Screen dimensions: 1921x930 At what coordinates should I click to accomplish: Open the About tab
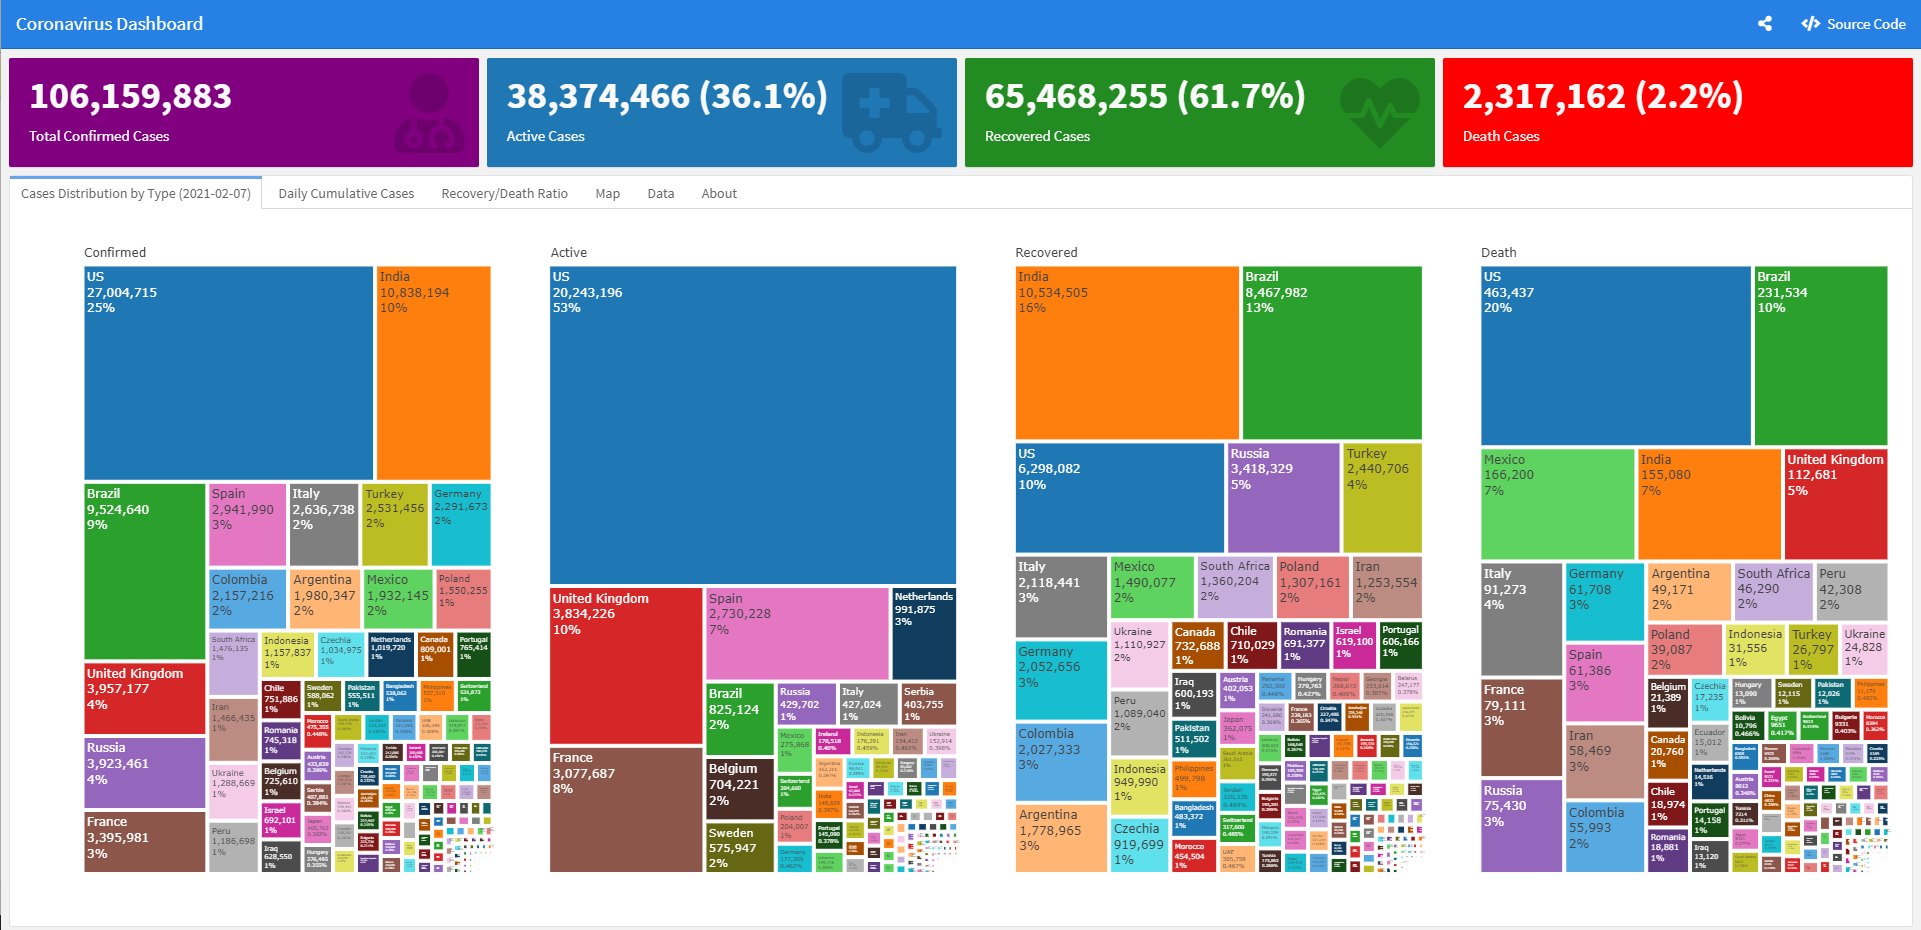[x=718, y=194]
